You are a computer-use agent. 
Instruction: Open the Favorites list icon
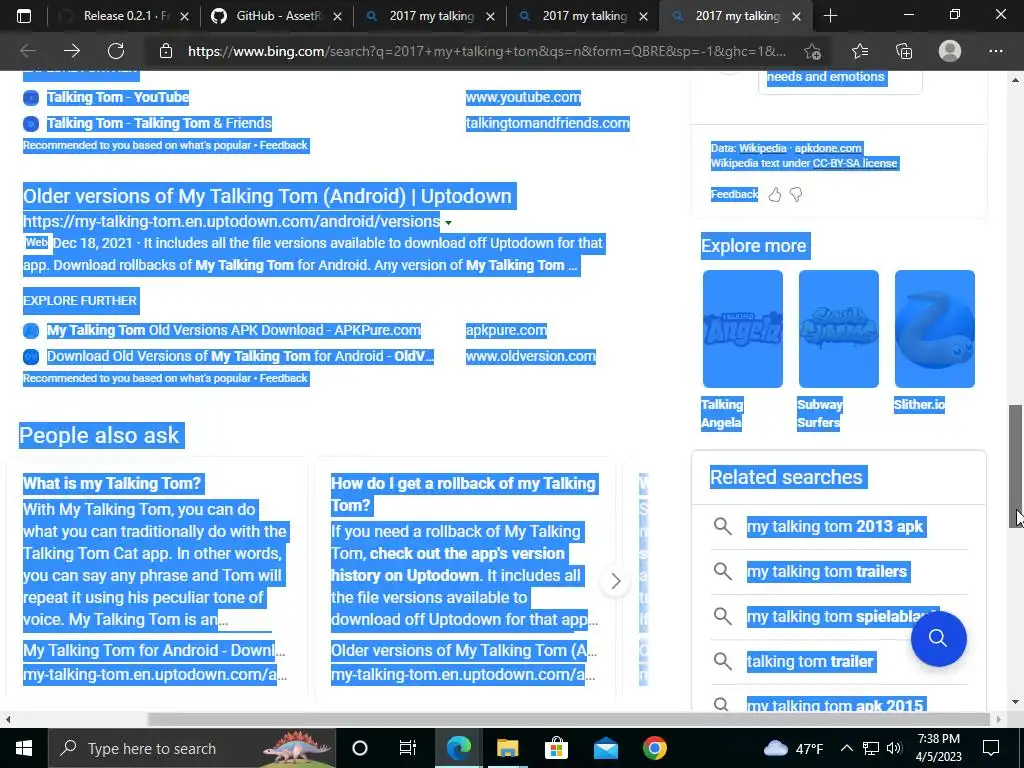point(860,51)
